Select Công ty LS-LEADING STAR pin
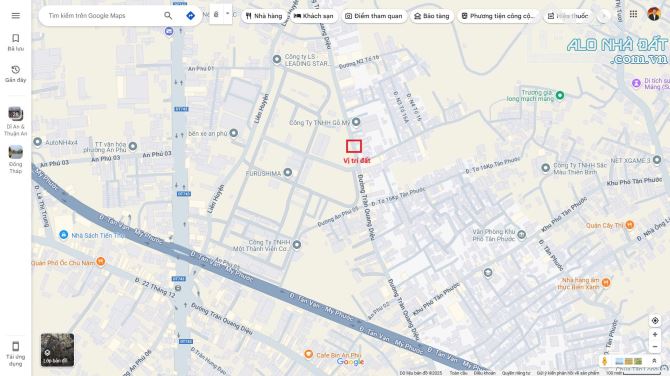Image resolution: width=670 pixels, height=376 pixels. pyautogui.click(x=277, y=59)
